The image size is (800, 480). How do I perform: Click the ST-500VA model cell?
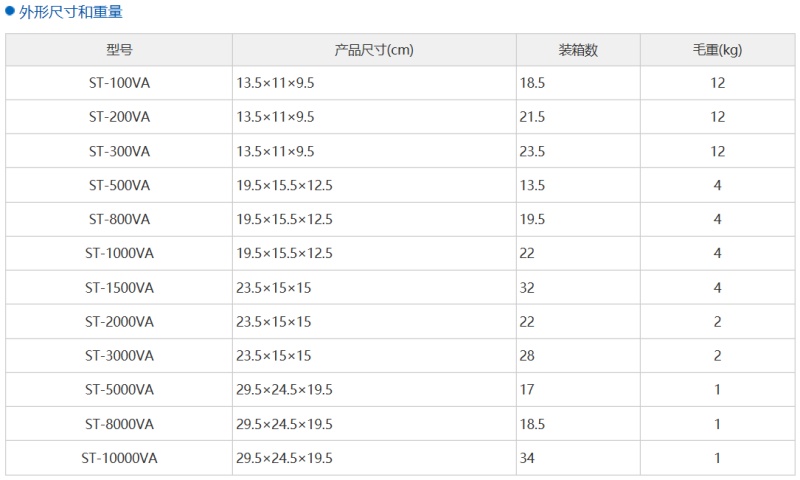(119, 185)
